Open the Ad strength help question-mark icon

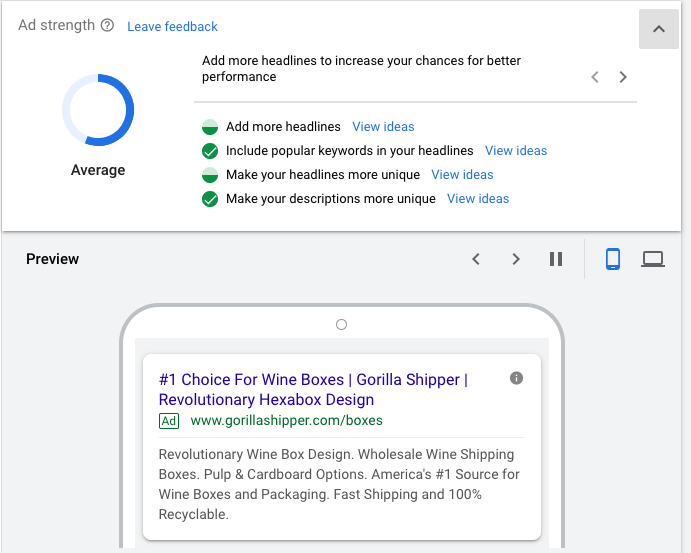pos(107,26)
